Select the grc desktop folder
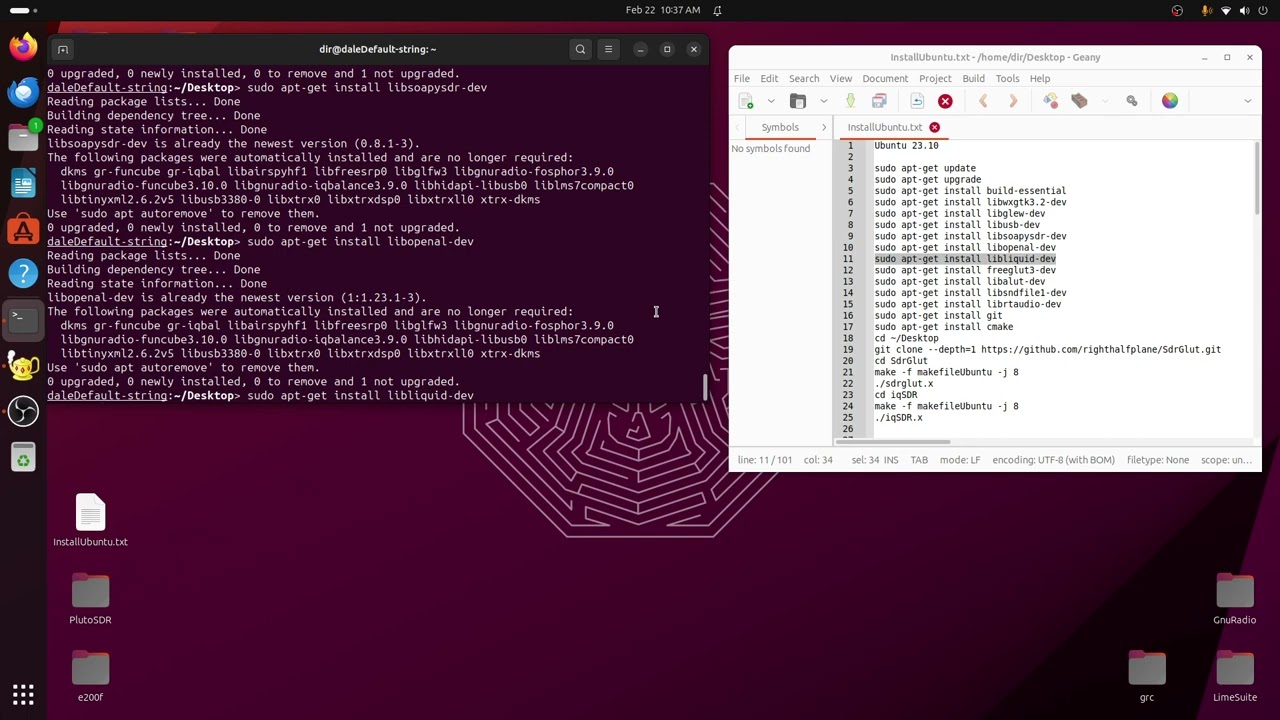1280x720 pixels. point(1147,677)
